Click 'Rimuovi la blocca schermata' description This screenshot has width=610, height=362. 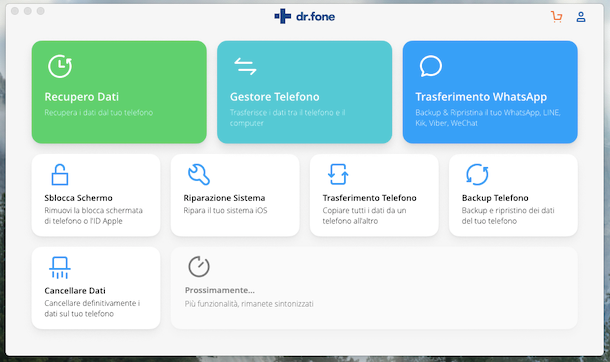[x=93, y=216]
